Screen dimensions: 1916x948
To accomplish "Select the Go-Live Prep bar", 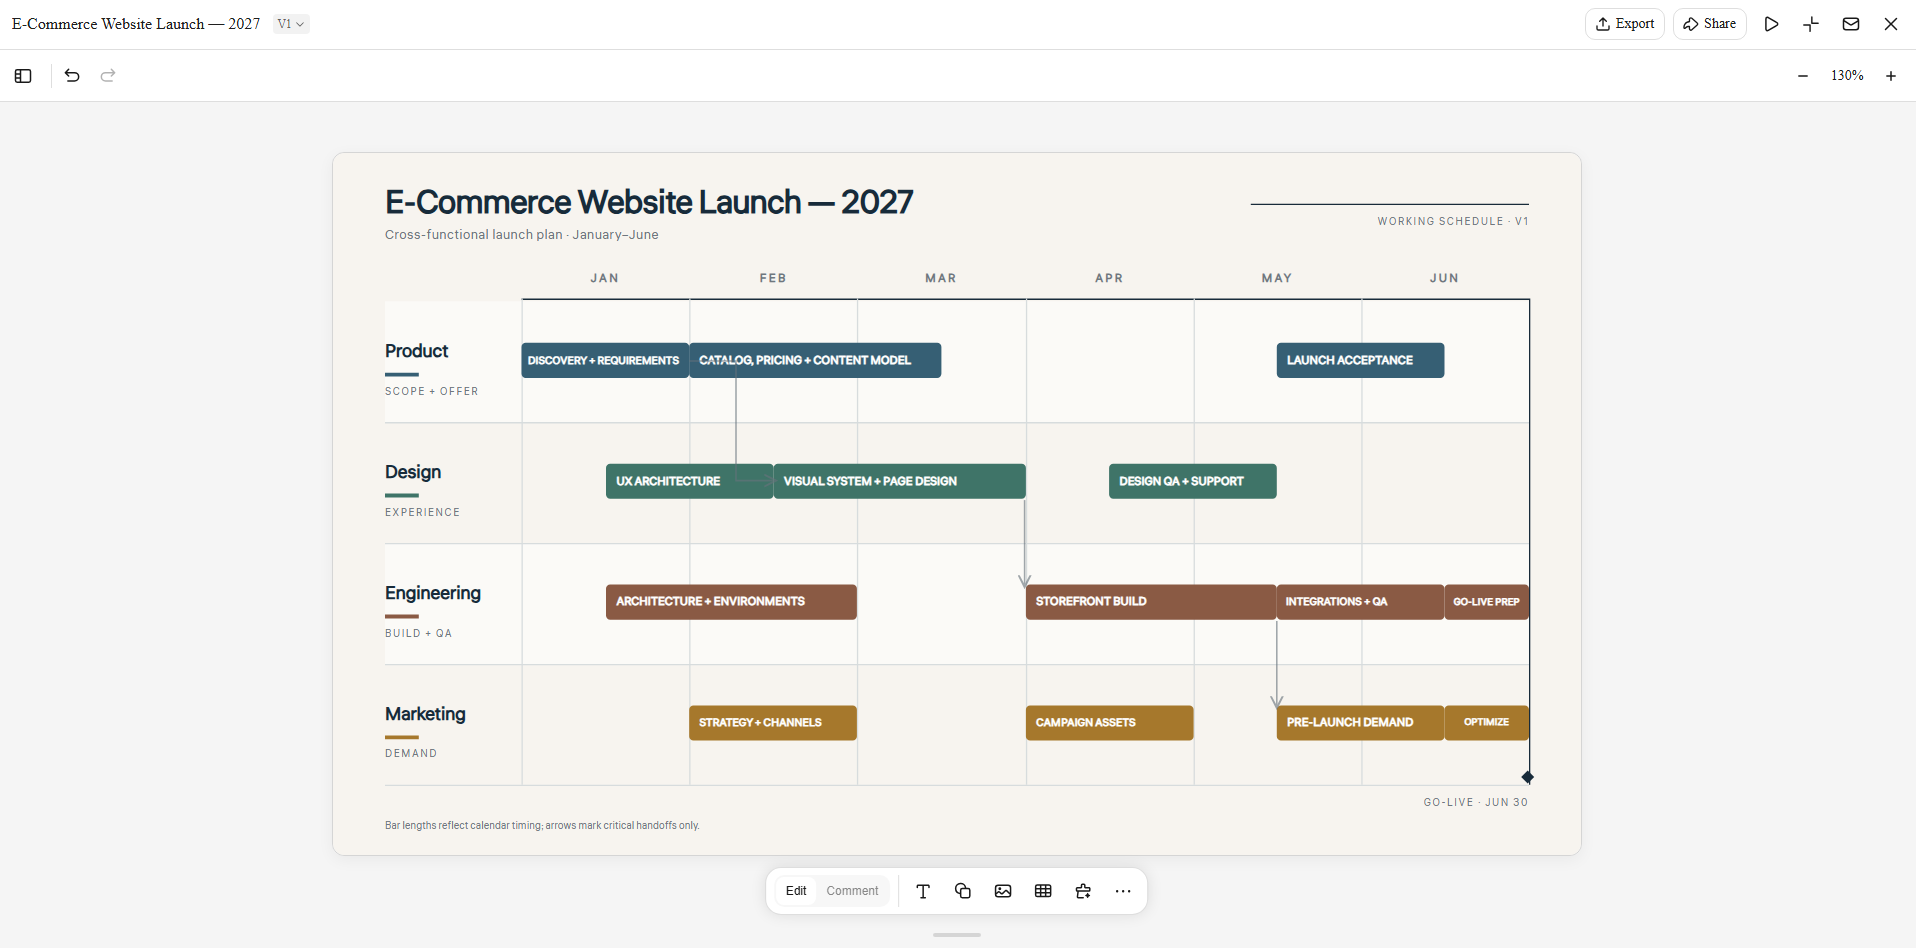I will click(1487, 602).
